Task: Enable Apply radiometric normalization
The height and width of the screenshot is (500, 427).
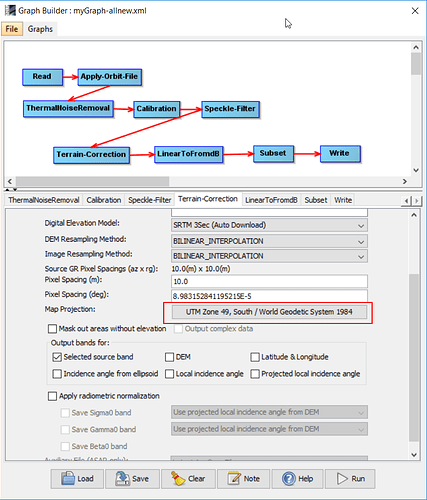Action: [x=52, y=396]
